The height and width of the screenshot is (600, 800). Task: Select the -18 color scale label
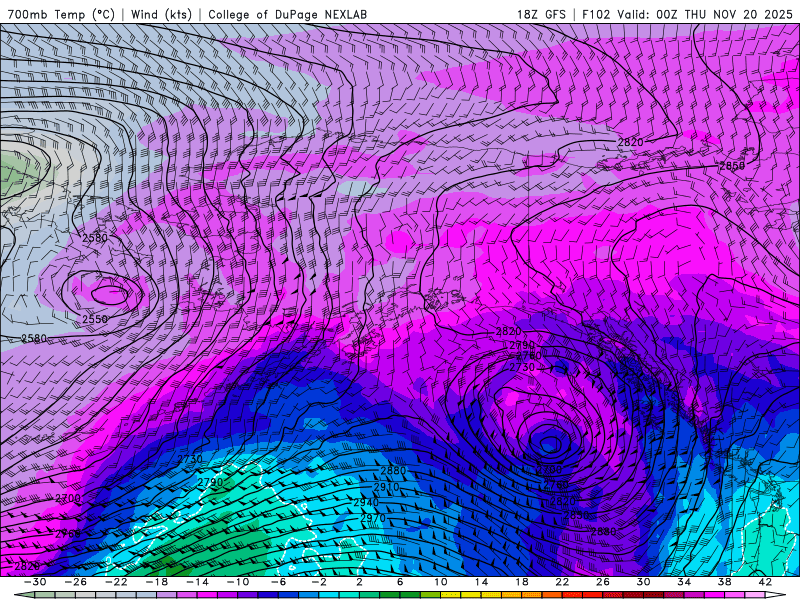157,582
